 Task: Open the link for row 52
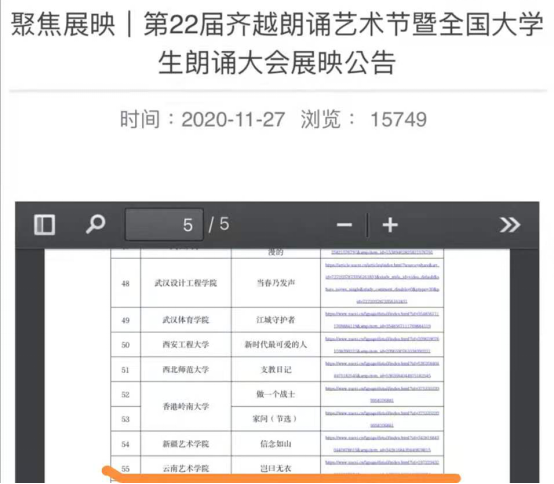382,394
